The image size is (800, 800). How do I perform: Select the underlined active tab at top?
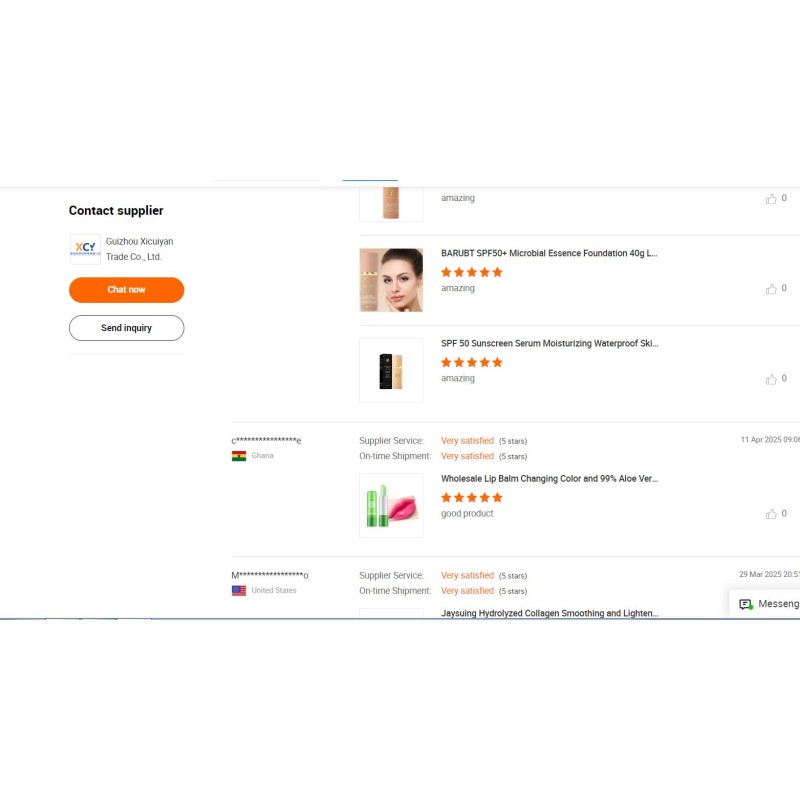(370, 180)
